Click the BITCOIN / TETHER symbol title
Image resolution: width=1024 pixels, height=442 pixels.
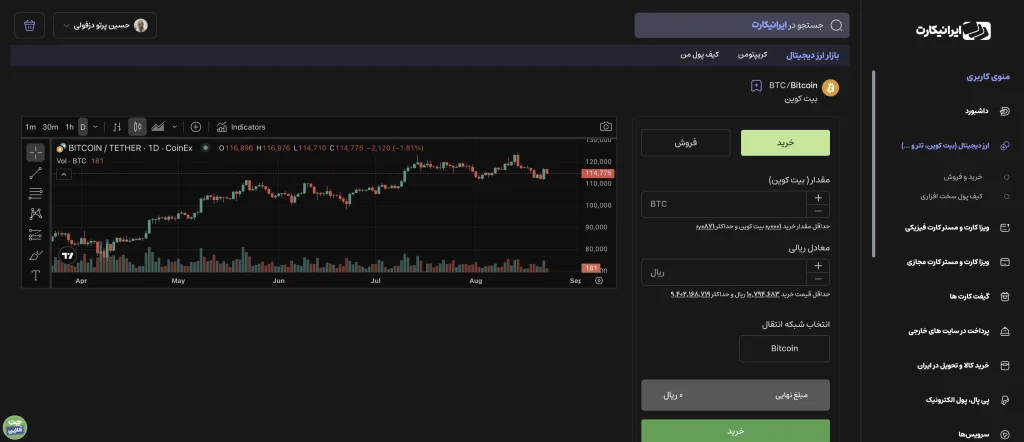(130, 148)
